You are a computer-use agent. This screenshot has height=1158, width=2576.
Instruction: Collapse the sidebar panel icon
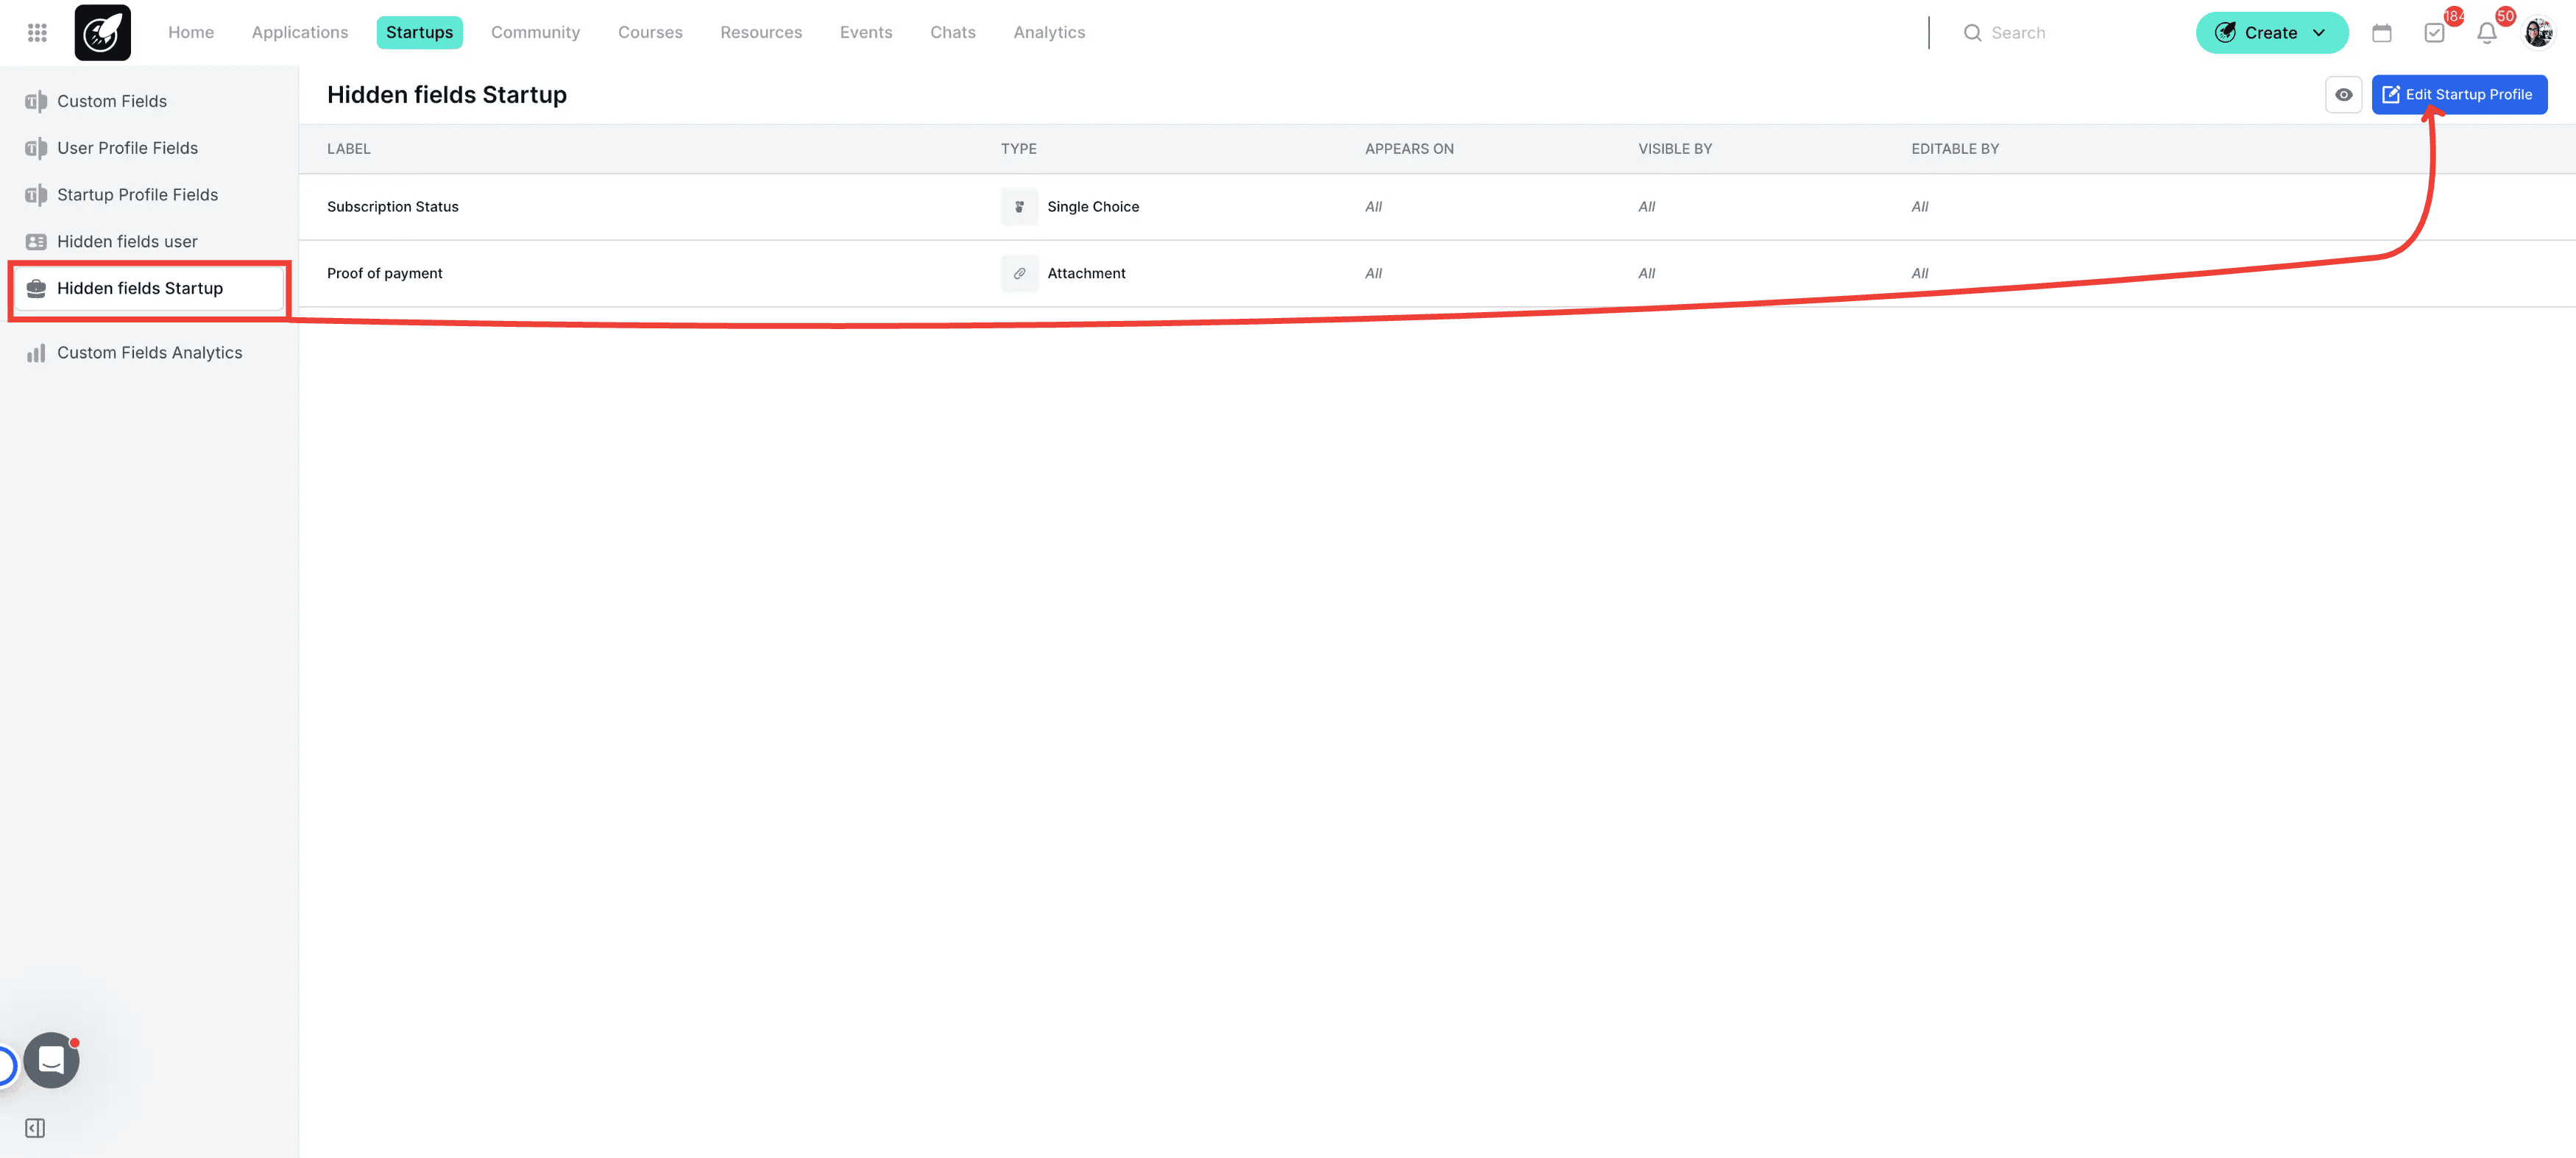point(35,1128)
